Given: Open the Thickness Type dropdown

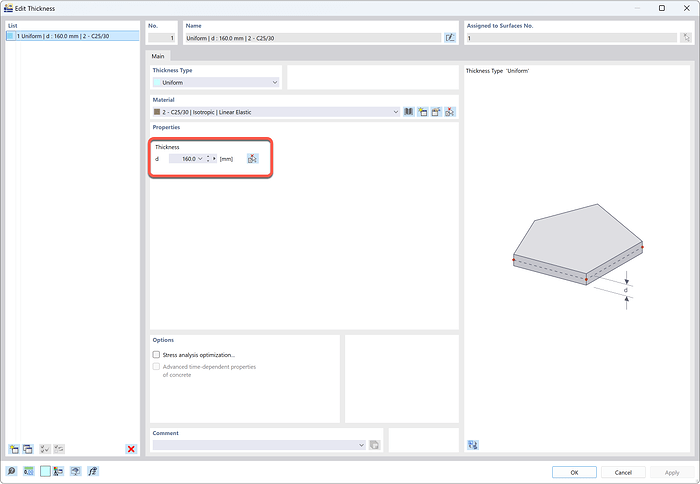Looking at the screenshot, I should coord(275,83).
